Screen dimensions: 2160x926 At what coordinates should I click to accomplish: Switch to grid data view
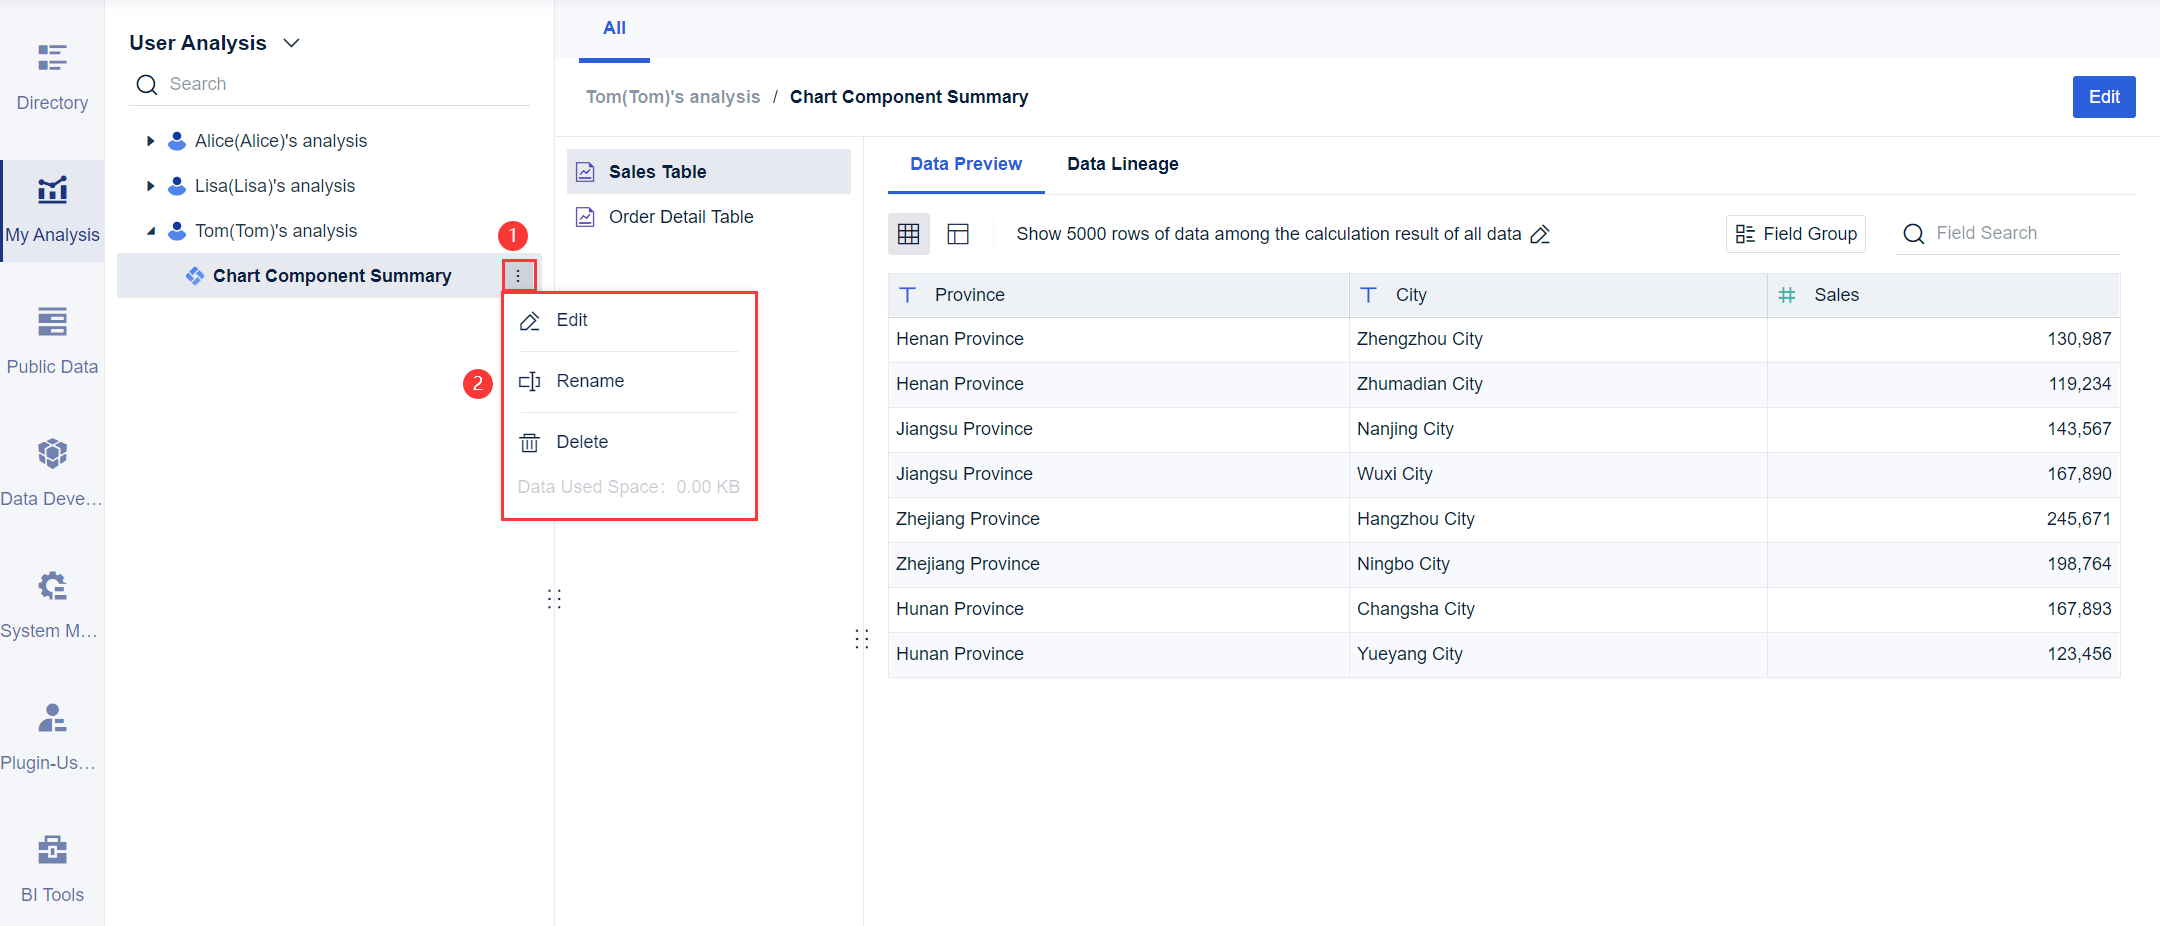click(908, 233)
